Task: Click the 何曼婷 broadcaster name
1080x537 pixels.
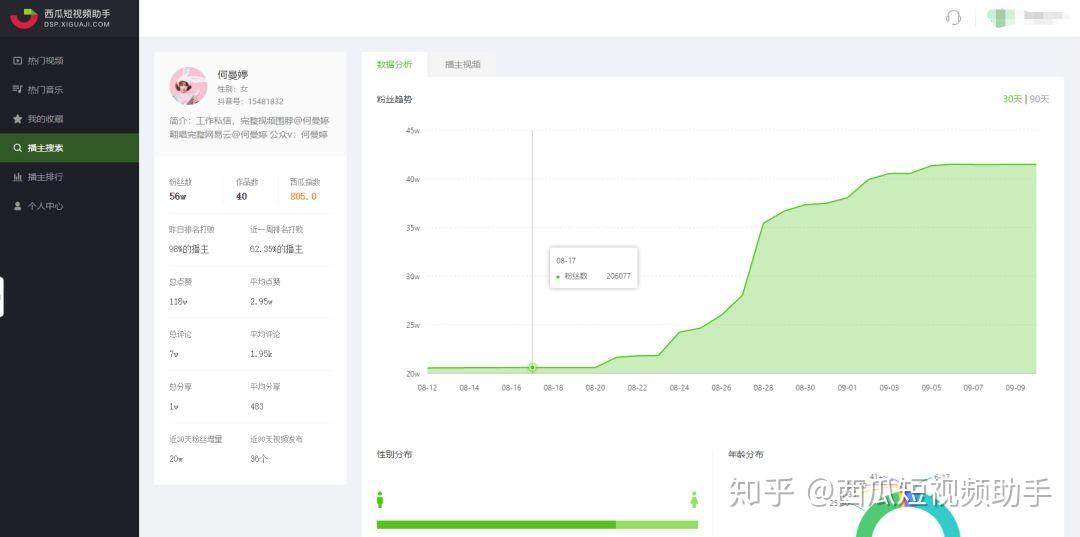Action: tap(232, 74)
